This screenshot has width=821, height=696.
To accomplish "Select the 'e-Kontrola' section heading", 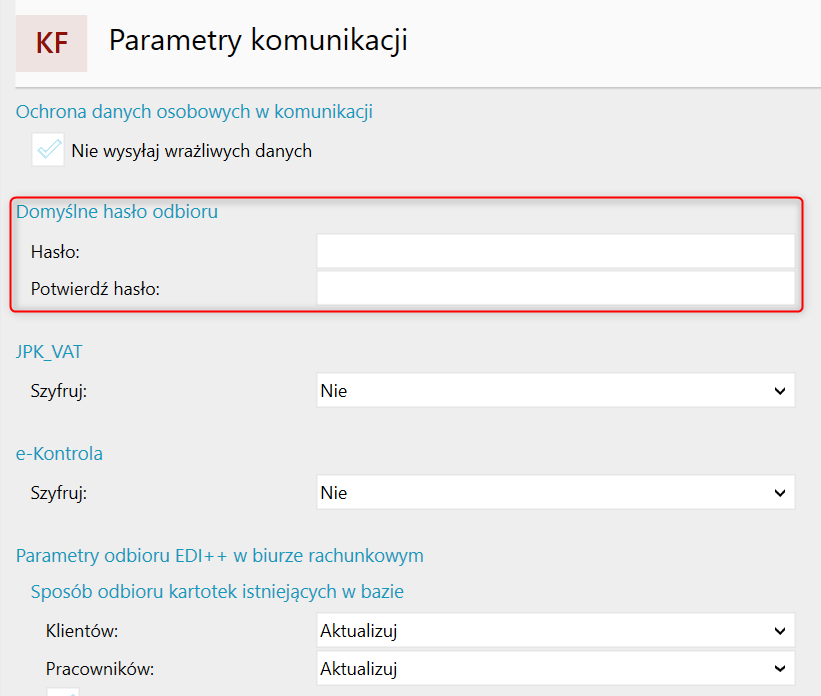I will (x=59, y=453).
